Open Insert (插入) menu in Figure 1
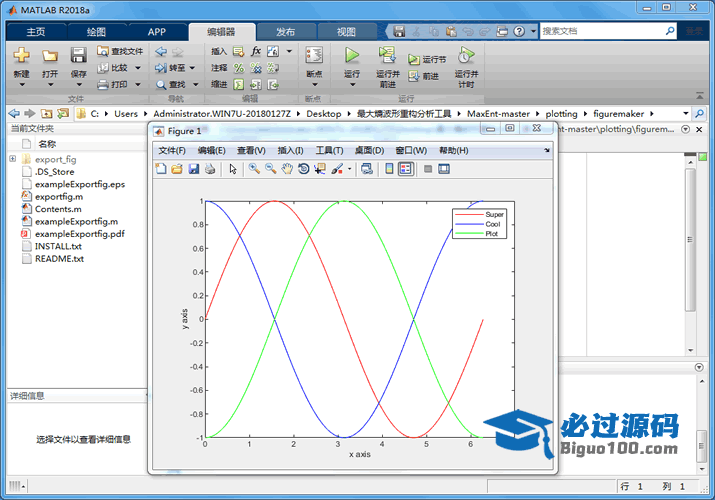The image size is (715, 500). pos(290,150)
